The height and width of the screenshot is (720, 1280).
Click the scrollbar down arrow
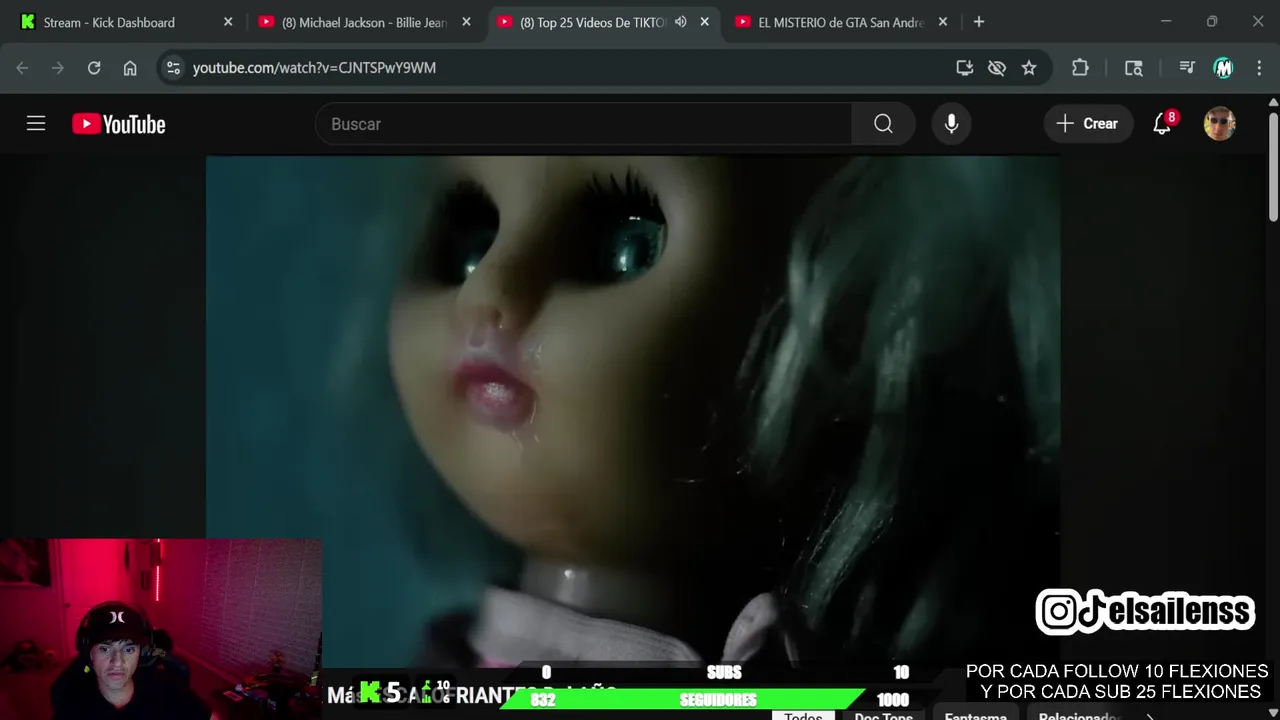pos(1273,713)
